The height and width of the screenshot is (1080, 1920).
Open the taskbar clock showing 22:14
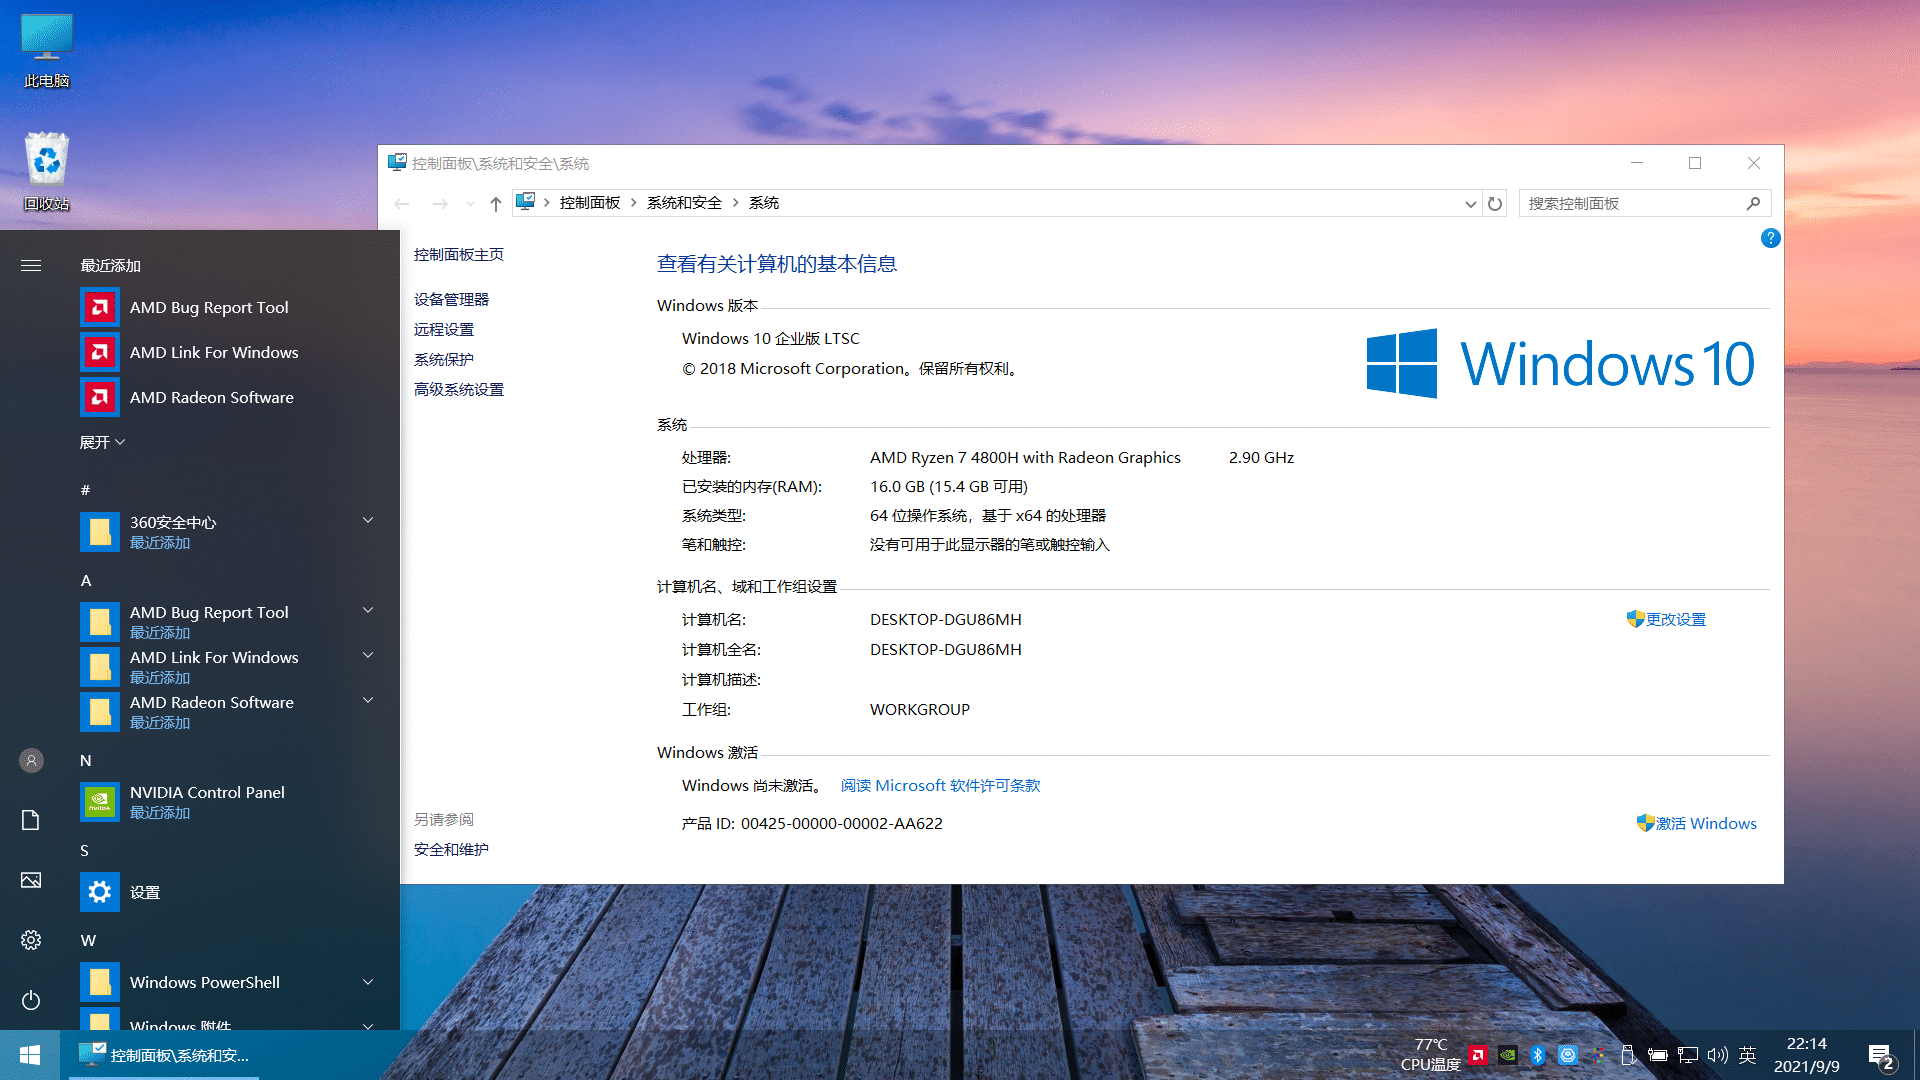(x=1806, y=1055)
